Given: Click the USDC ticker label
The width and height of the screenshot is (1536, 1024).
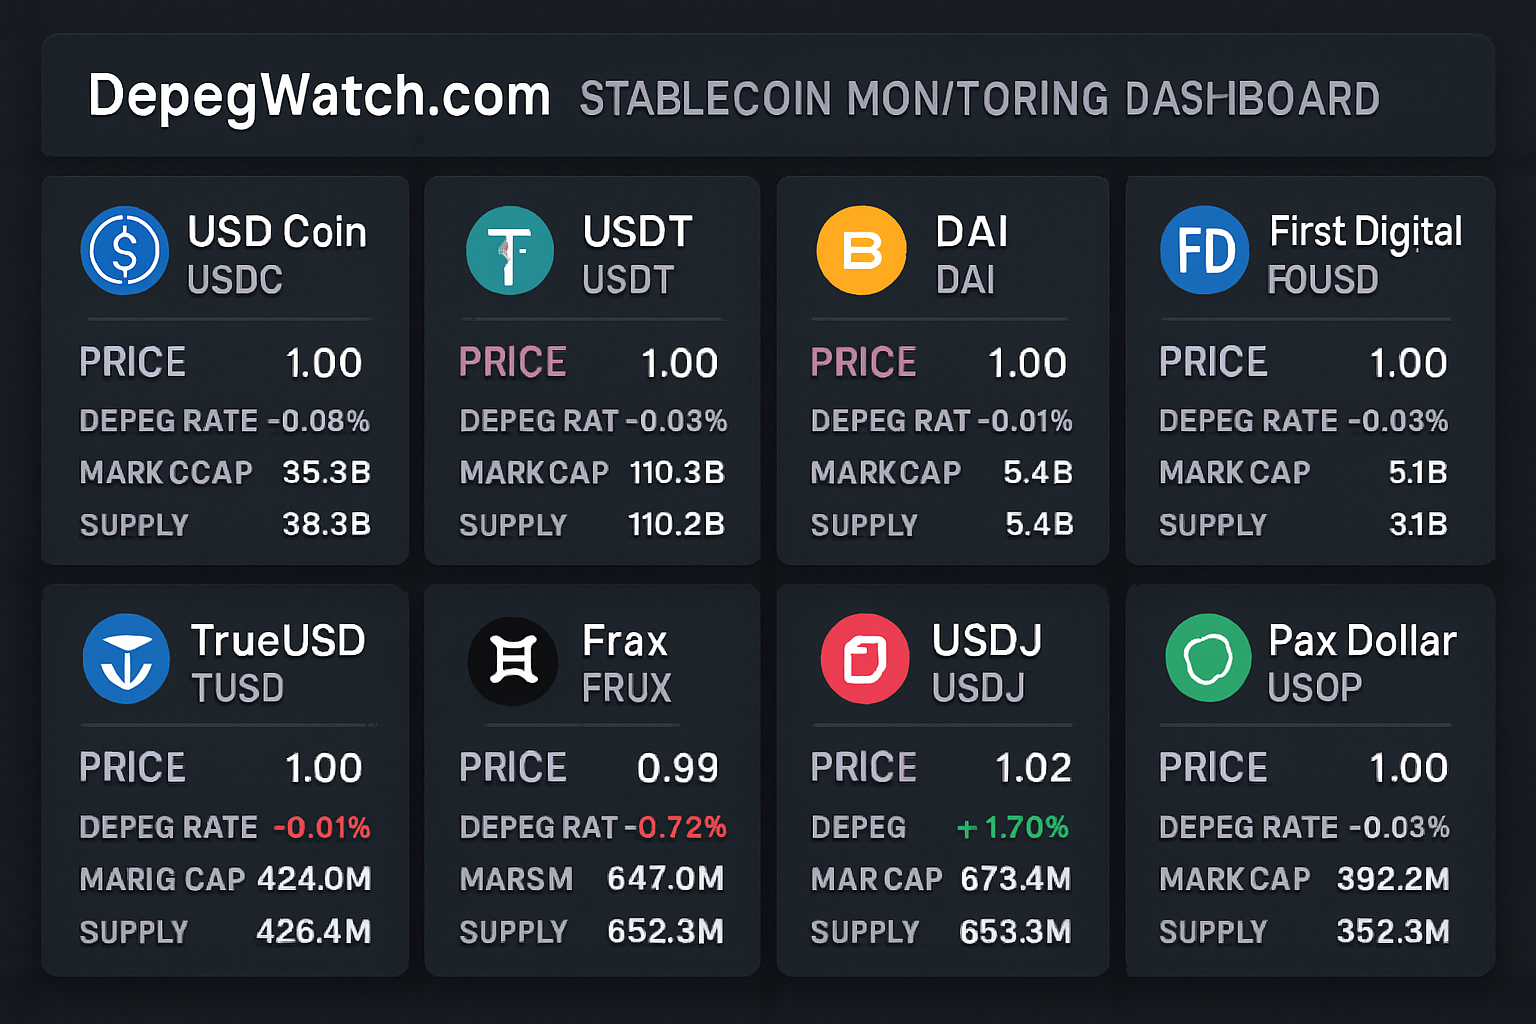Looking at the screenshot, I should click(x=234, y=281).
